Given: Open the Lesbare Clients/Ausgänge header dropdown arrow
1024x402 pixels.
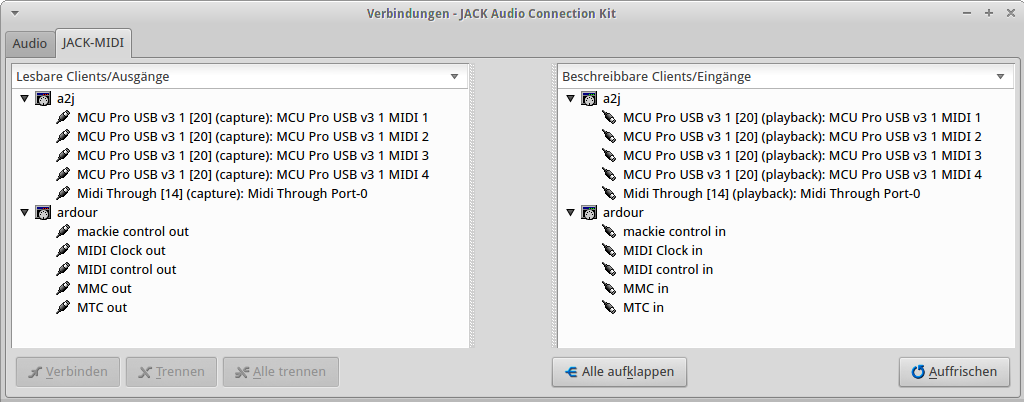Looking at the screenshot, I should [x=454, y=76].
